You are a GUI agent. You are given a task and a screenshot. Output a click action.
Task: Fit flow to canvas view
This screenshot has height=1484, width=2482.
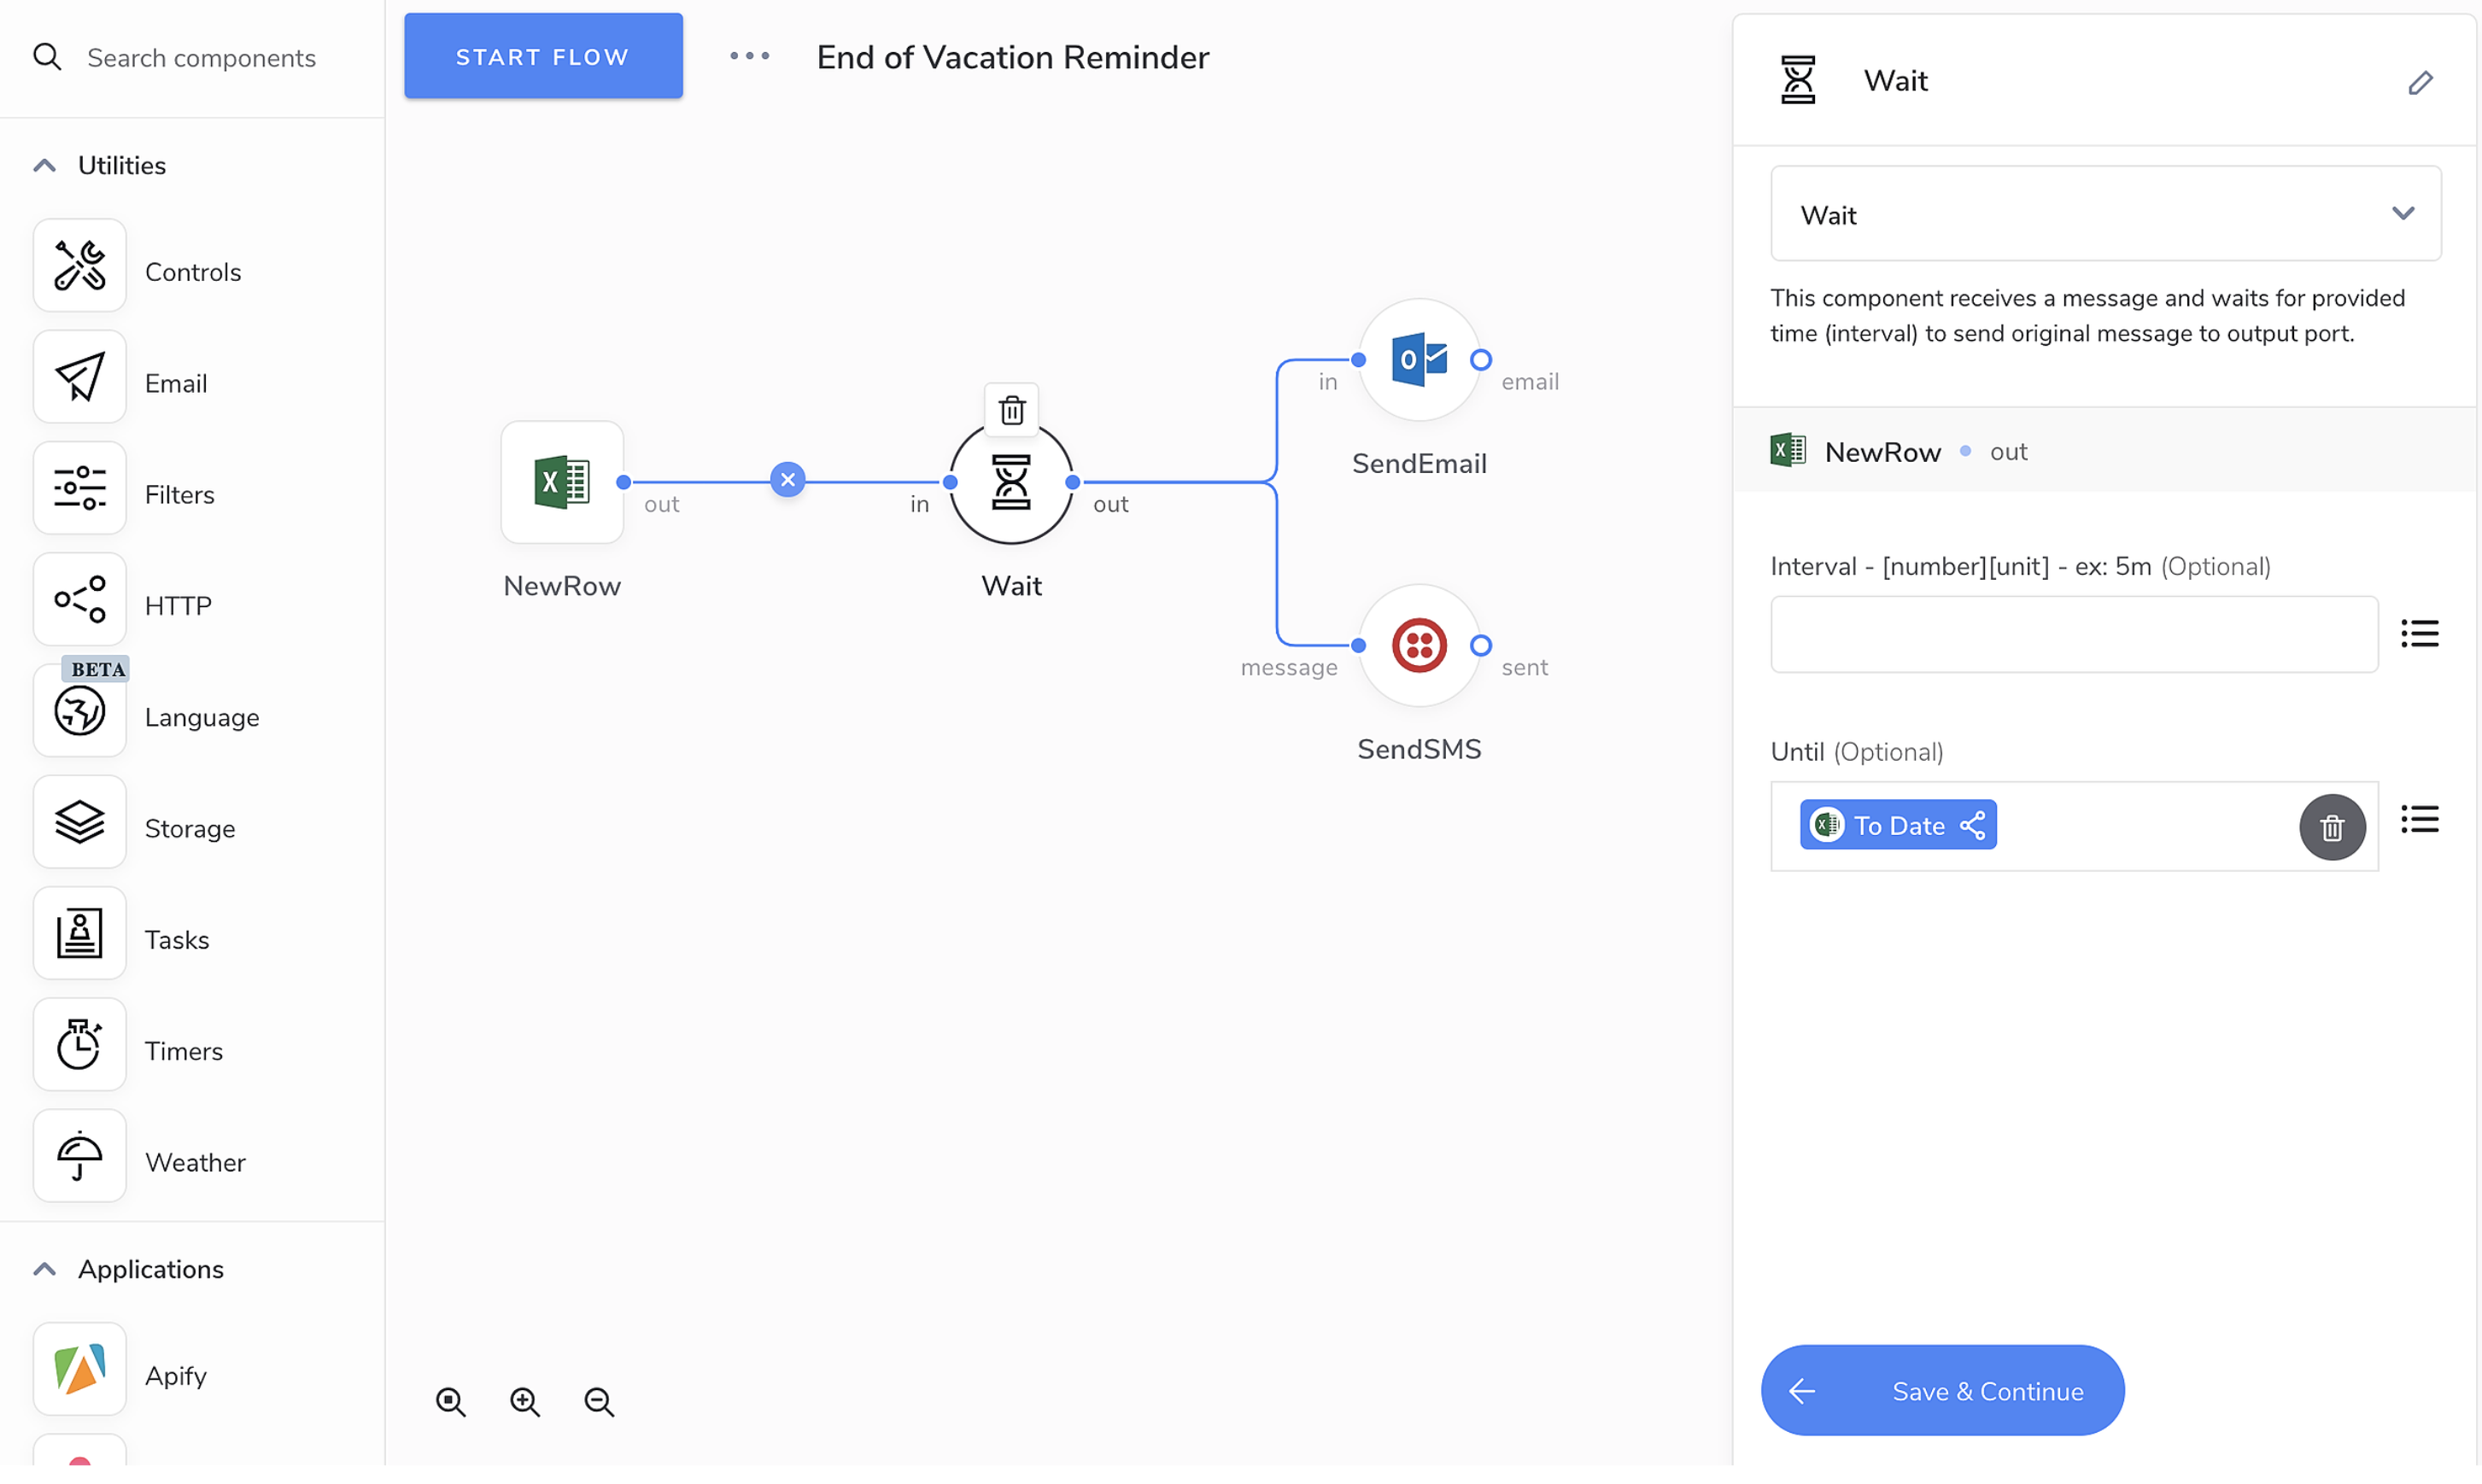(x=451, y=1402)
